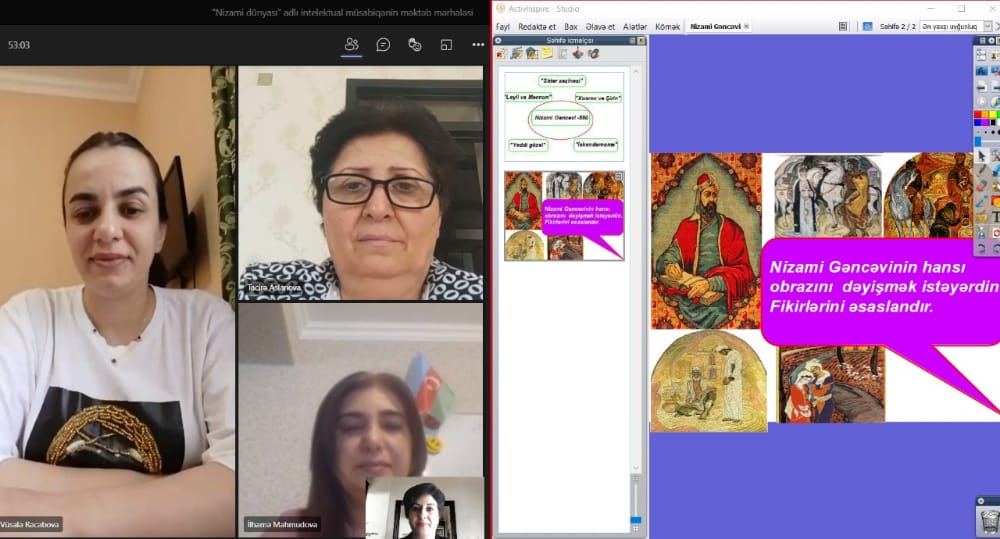
Task: Open the Alətlər menu
Action: 635,27
